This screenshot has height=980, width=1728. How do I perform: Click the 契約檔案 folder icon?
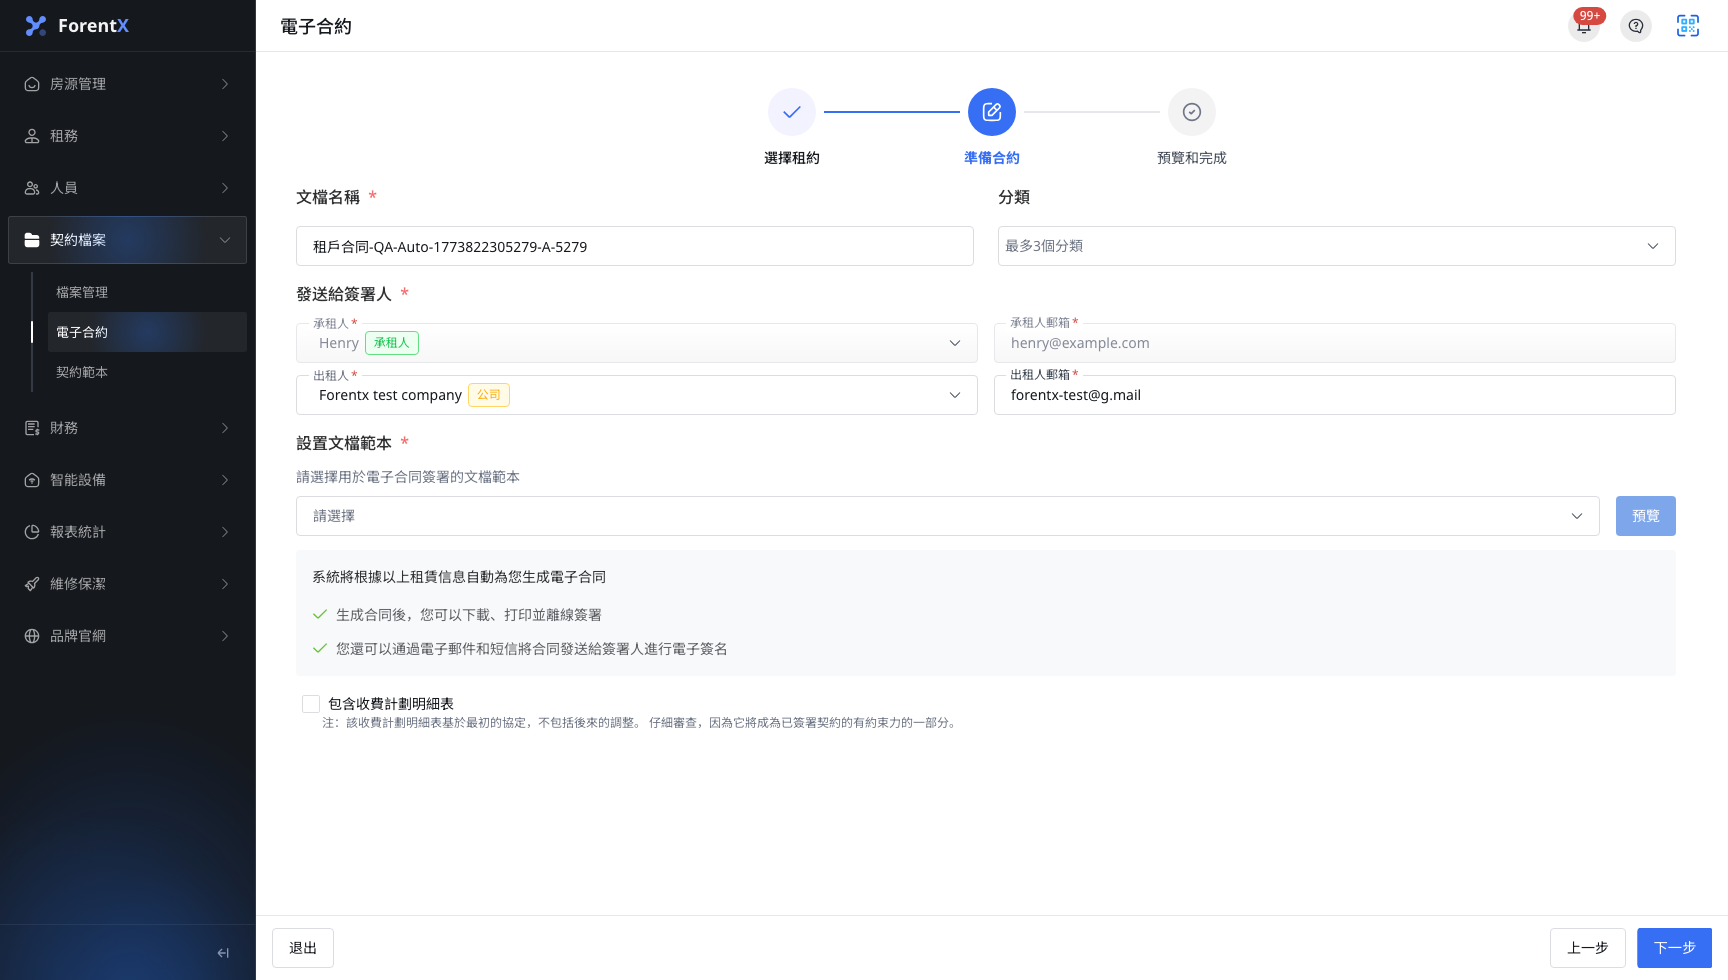coord(32,240)
